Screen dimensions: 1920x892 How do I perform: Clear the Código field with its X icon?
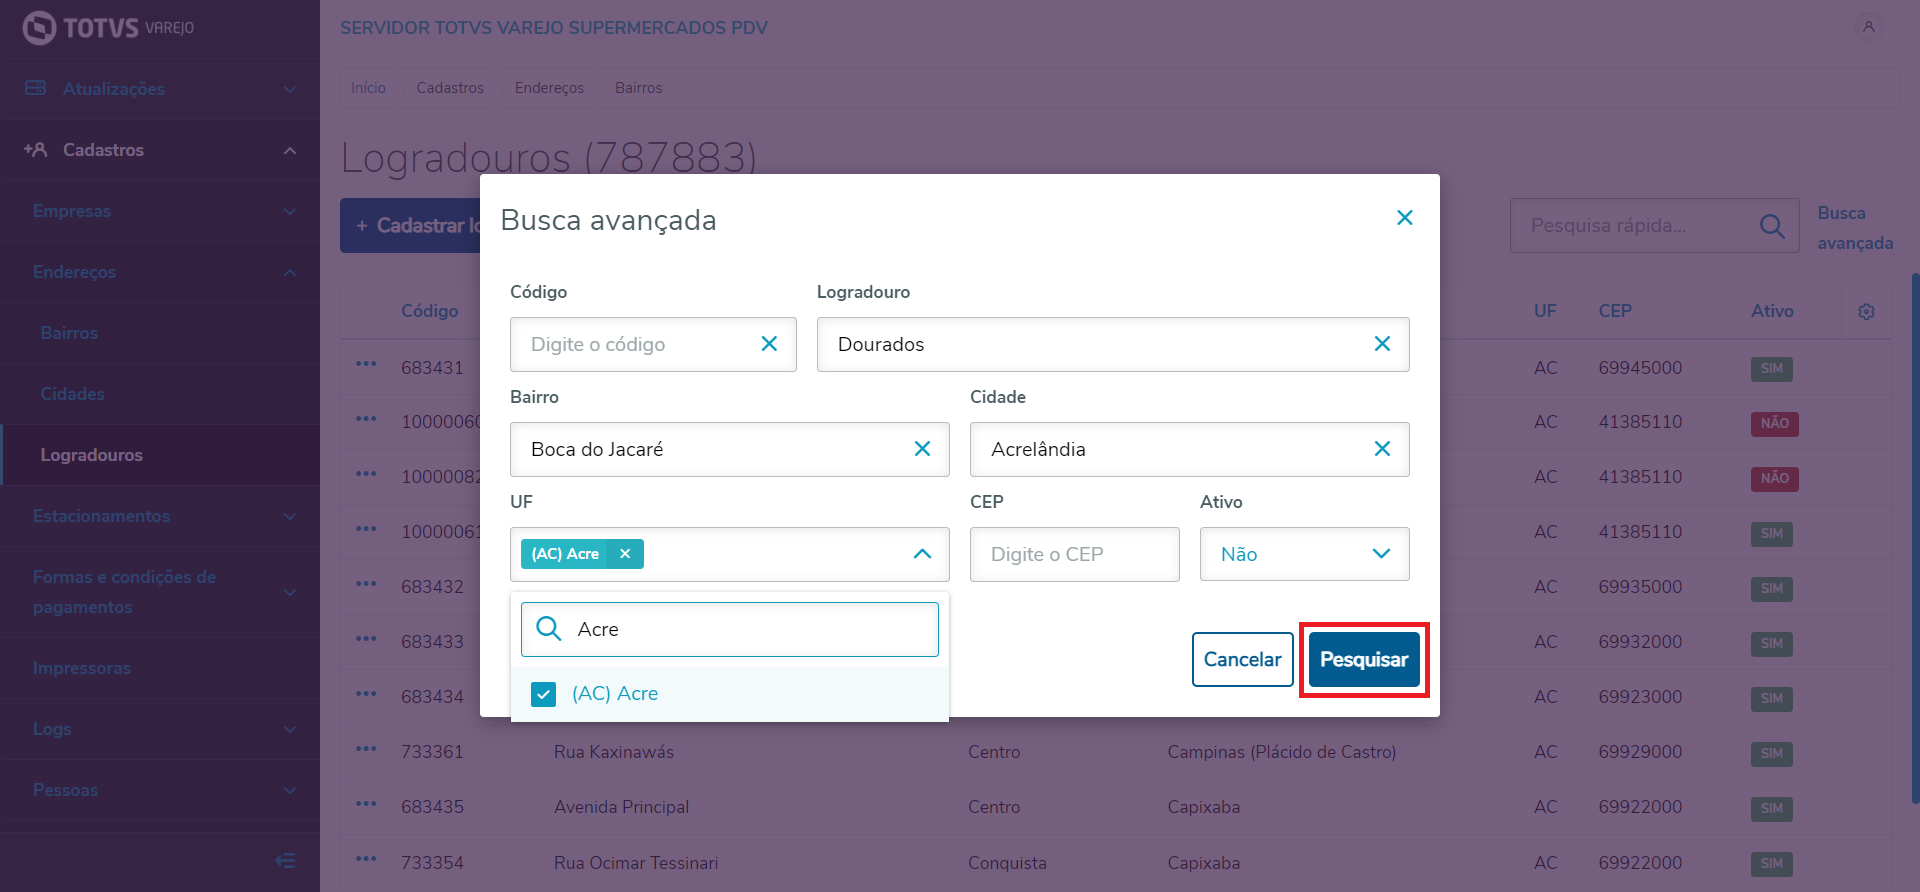coord(769,344)
